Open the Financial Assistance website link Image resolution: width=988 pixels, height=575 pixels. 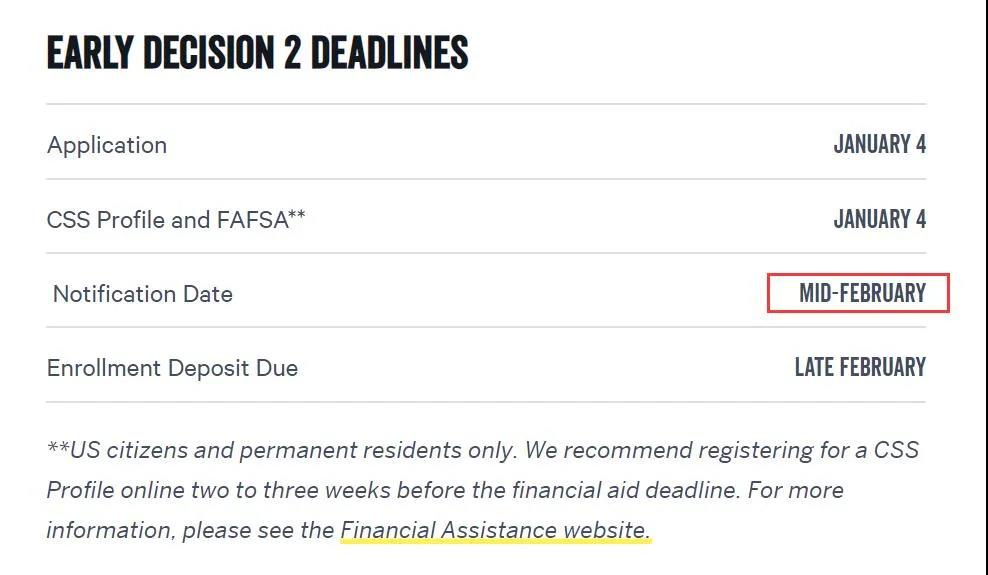click(x=495, y=530)
